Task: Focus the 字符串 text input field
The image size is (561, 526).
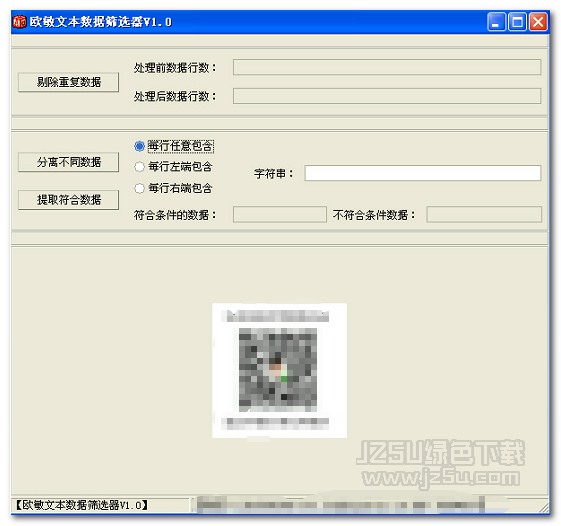Action: [x=423, y=173]
